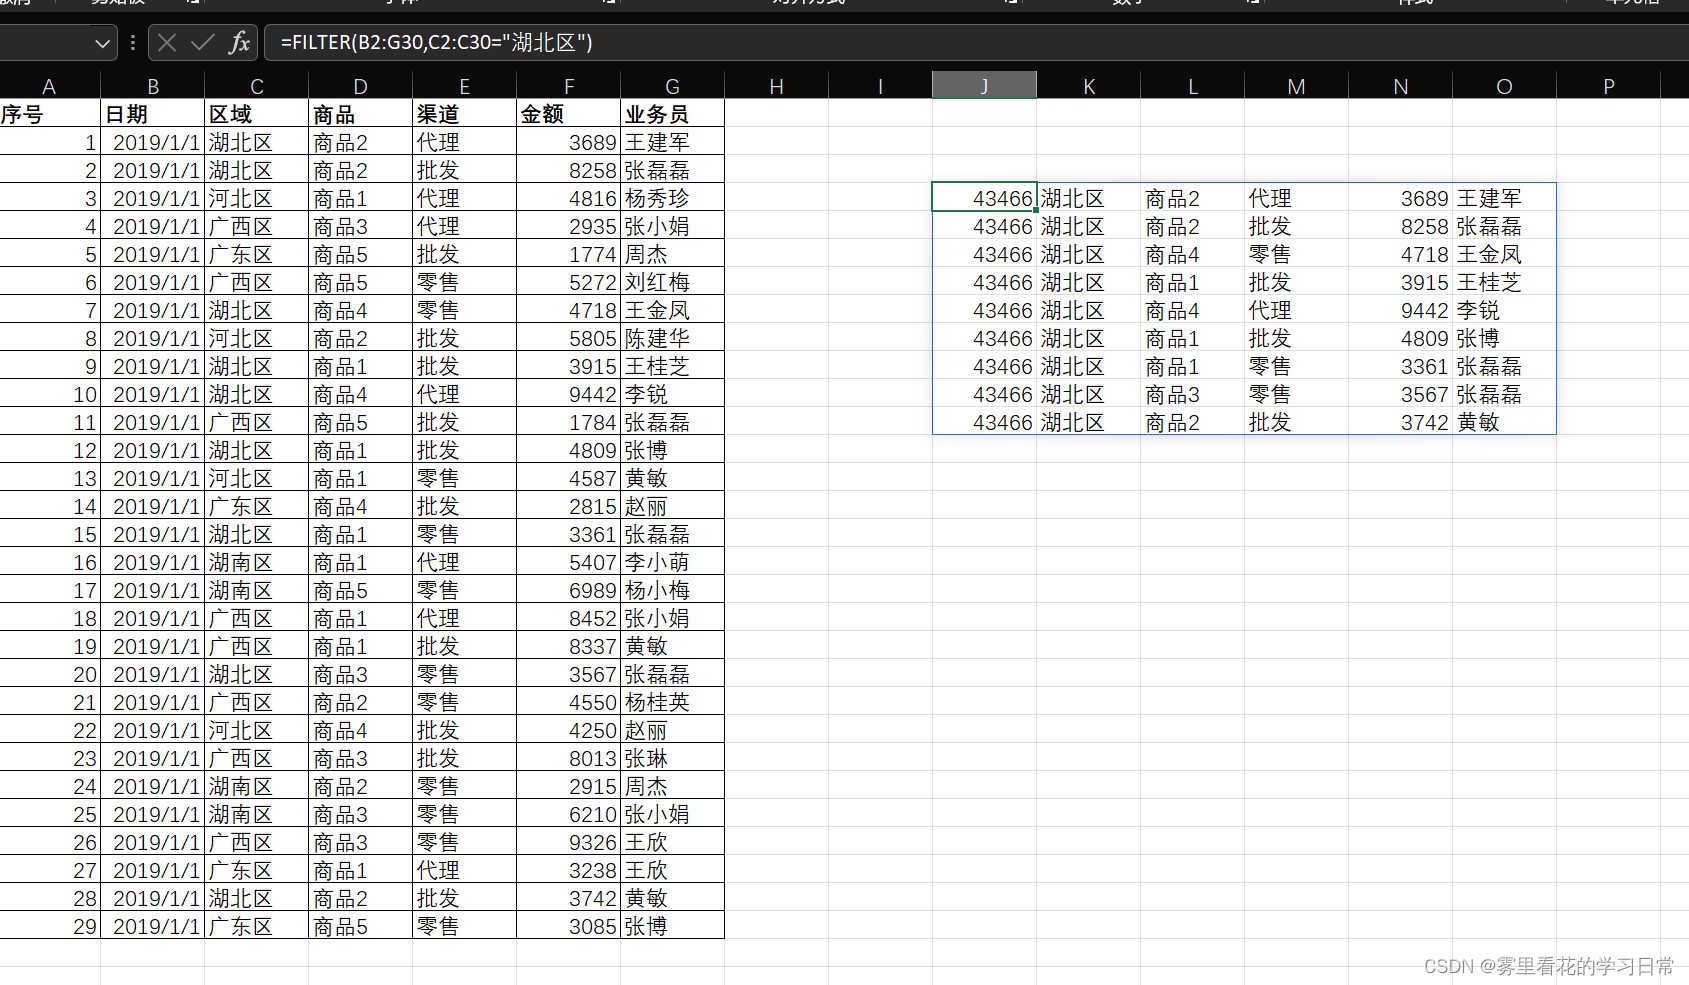The image size is (1689, 985).
Task: Select cell A1 containing 序号
Action: pyautogui.click(x=48, y=113)
